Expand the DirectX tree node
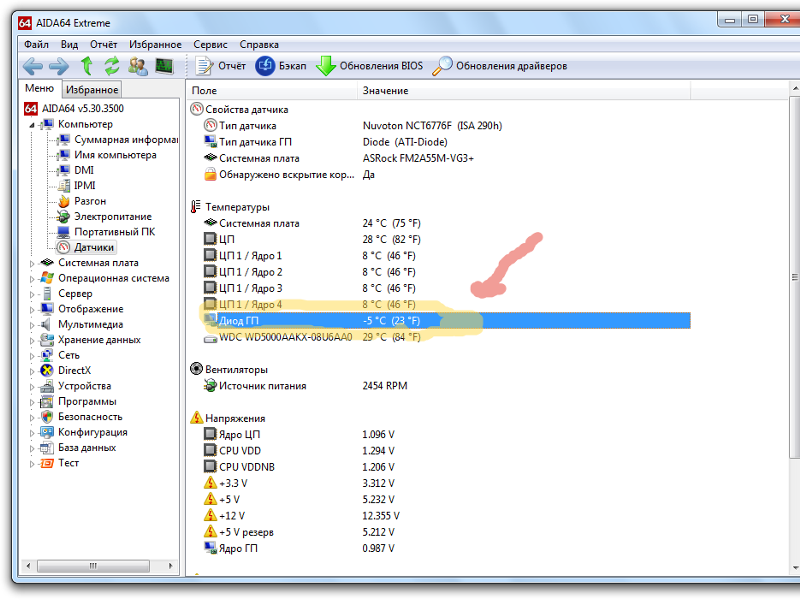This screenshot has height=600, width=800. point(32,371)
